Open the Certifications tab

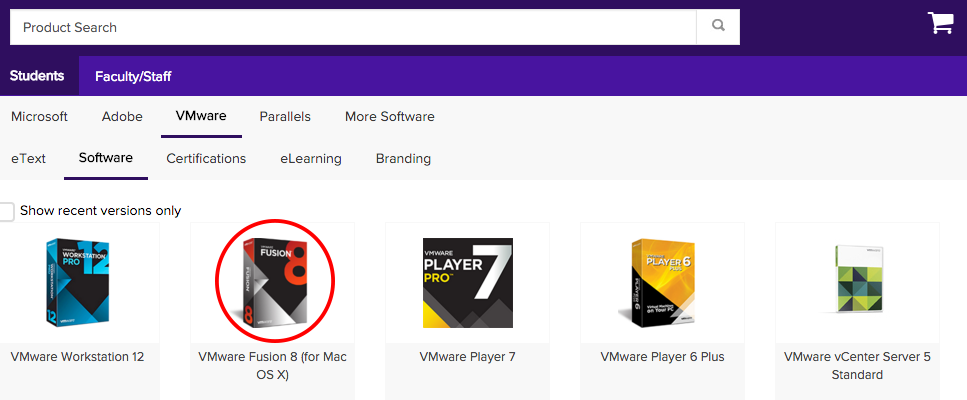coord(206,159)
